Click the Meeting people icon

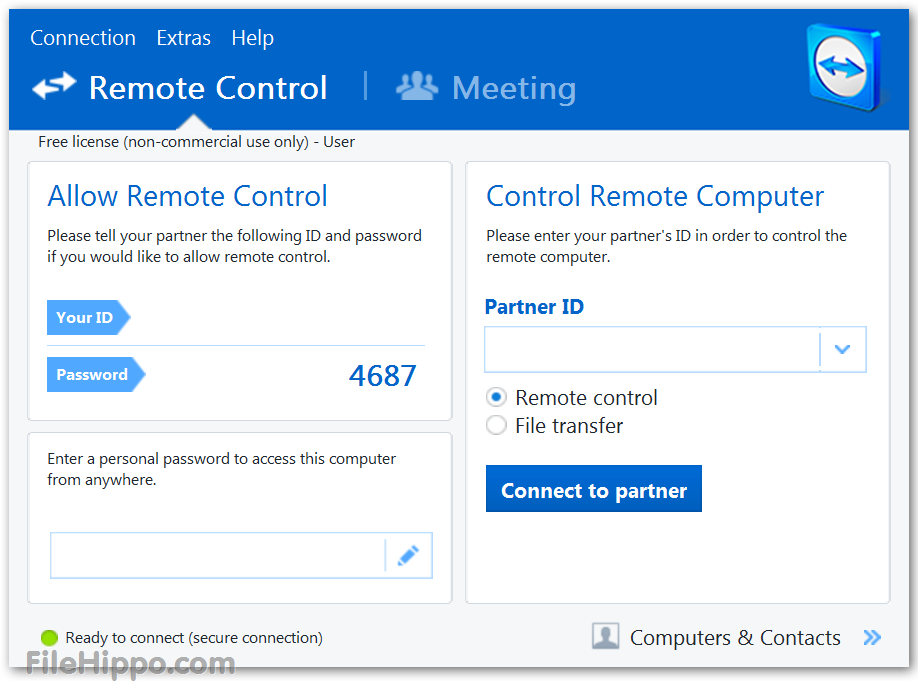click(417, 87)
